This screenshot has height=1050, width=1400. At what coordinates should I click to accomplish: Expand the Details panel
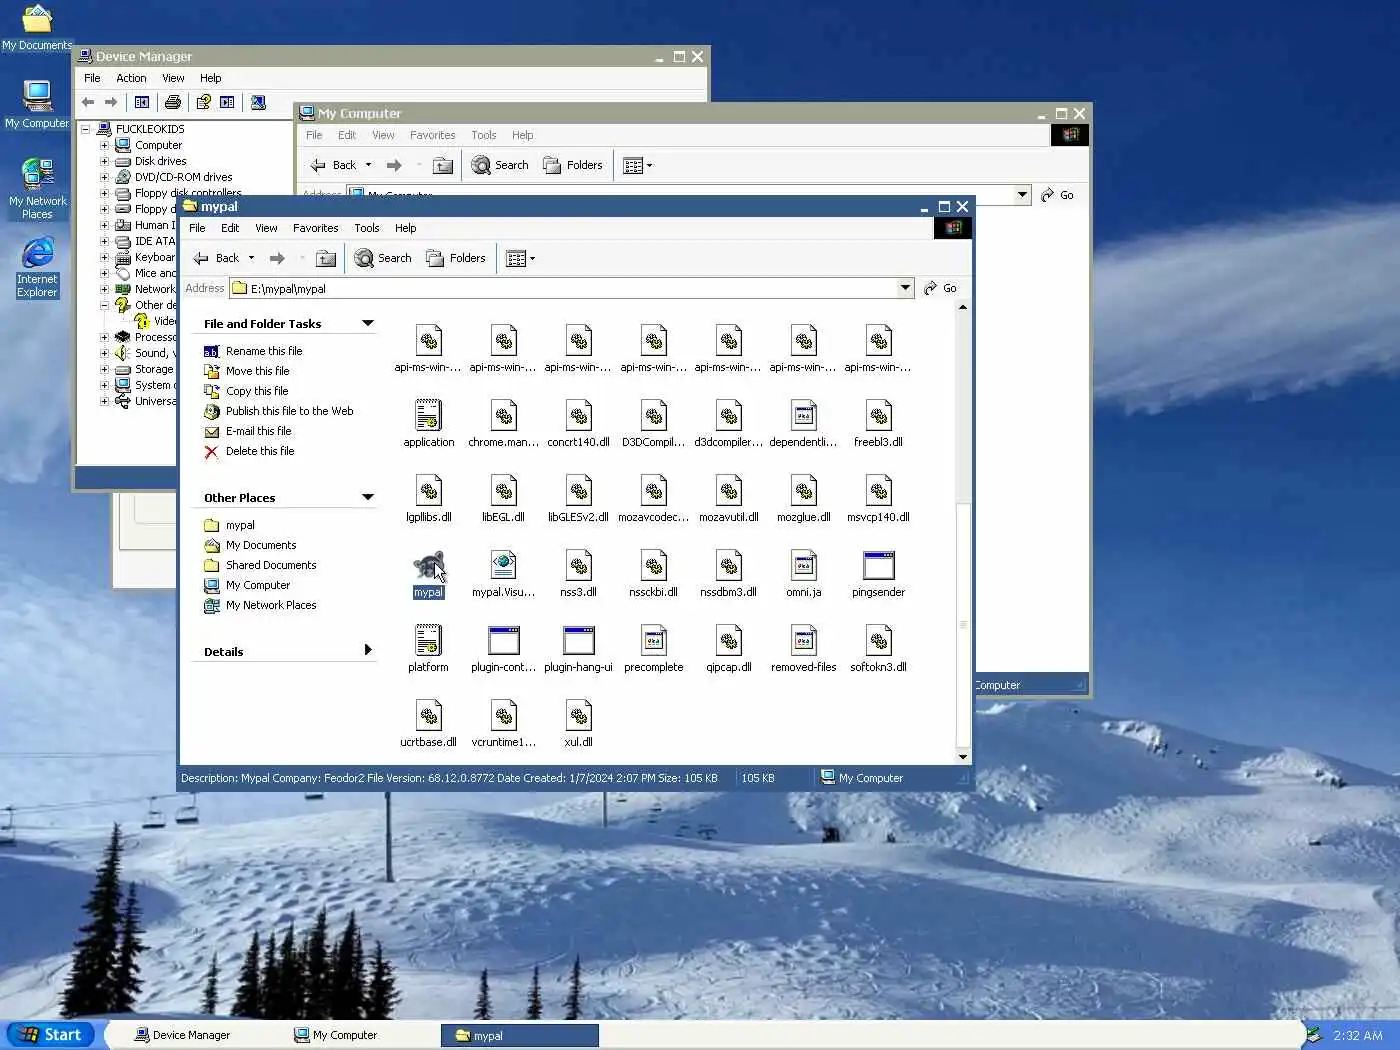[x=368, y=650]
